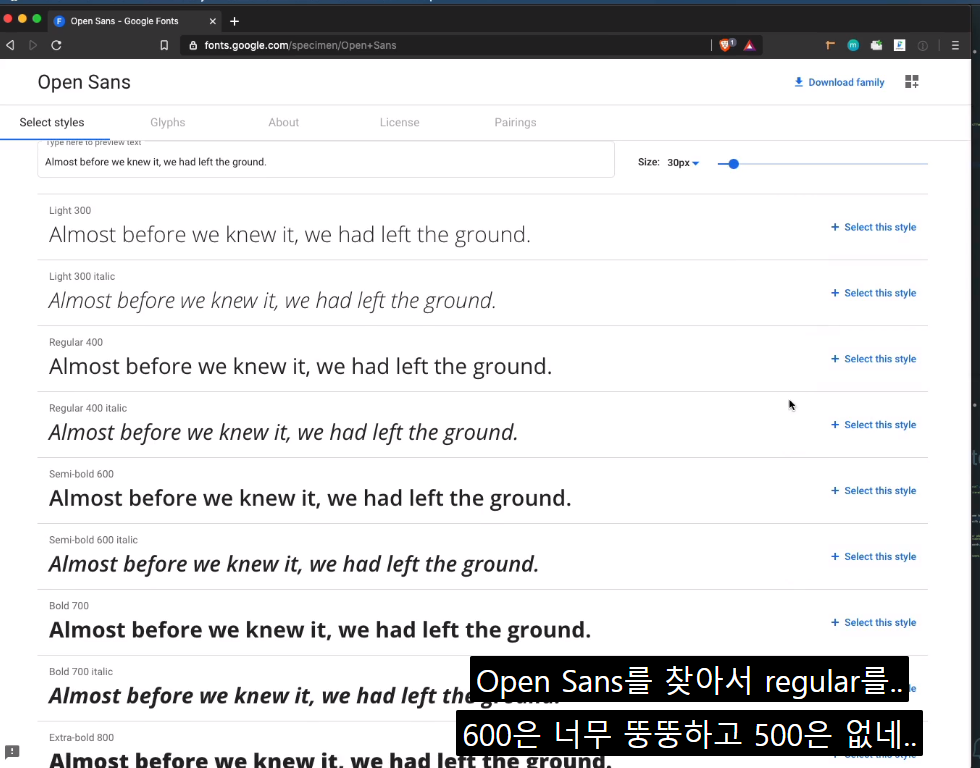Viewport: 980px width, 768px height.
Task: Select this style for Semi-bold 600 italic
Action: pos(873,557)
